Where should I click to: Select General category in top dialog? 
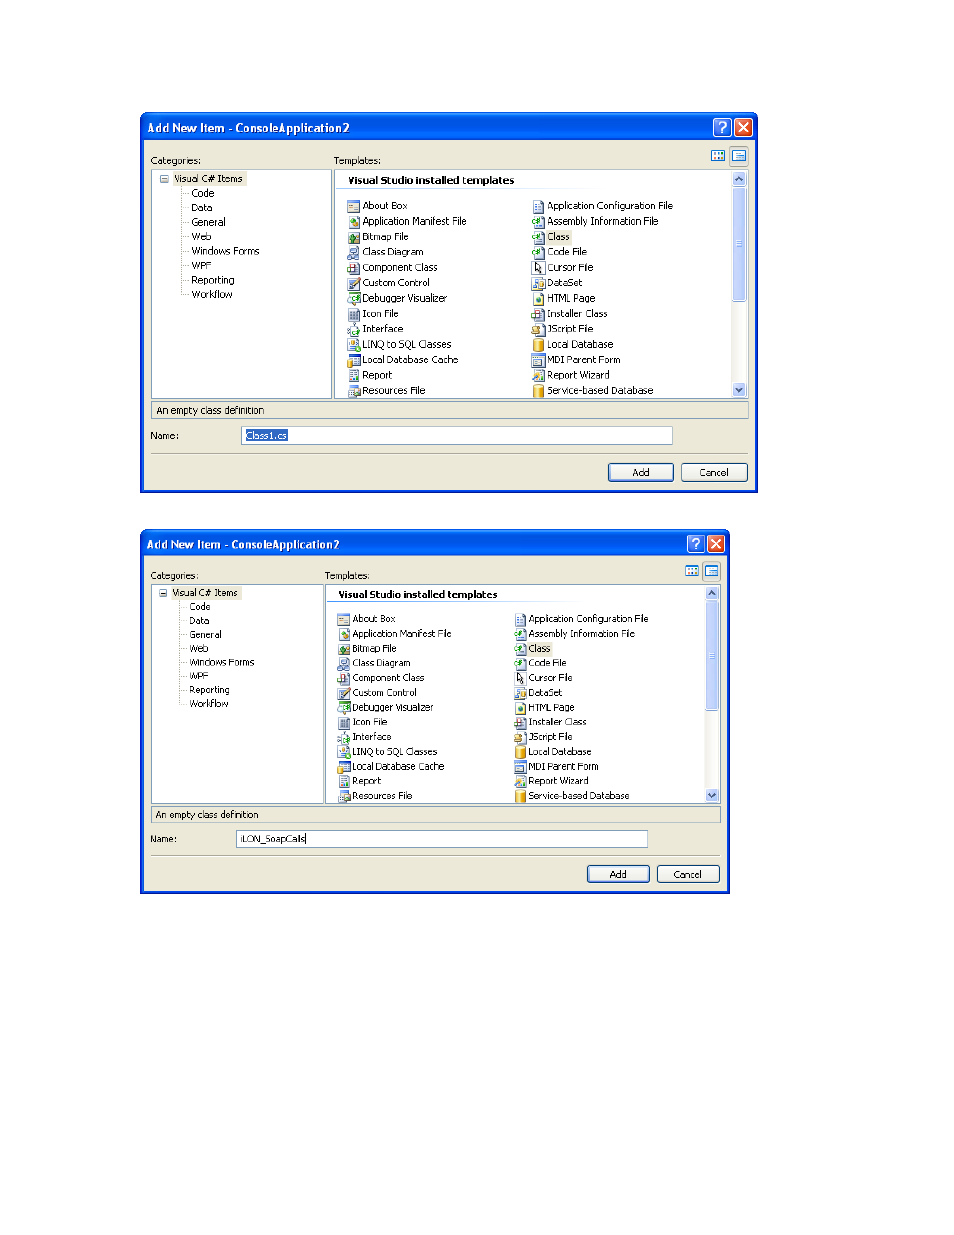pyautogui.click(x=208, y=222)
